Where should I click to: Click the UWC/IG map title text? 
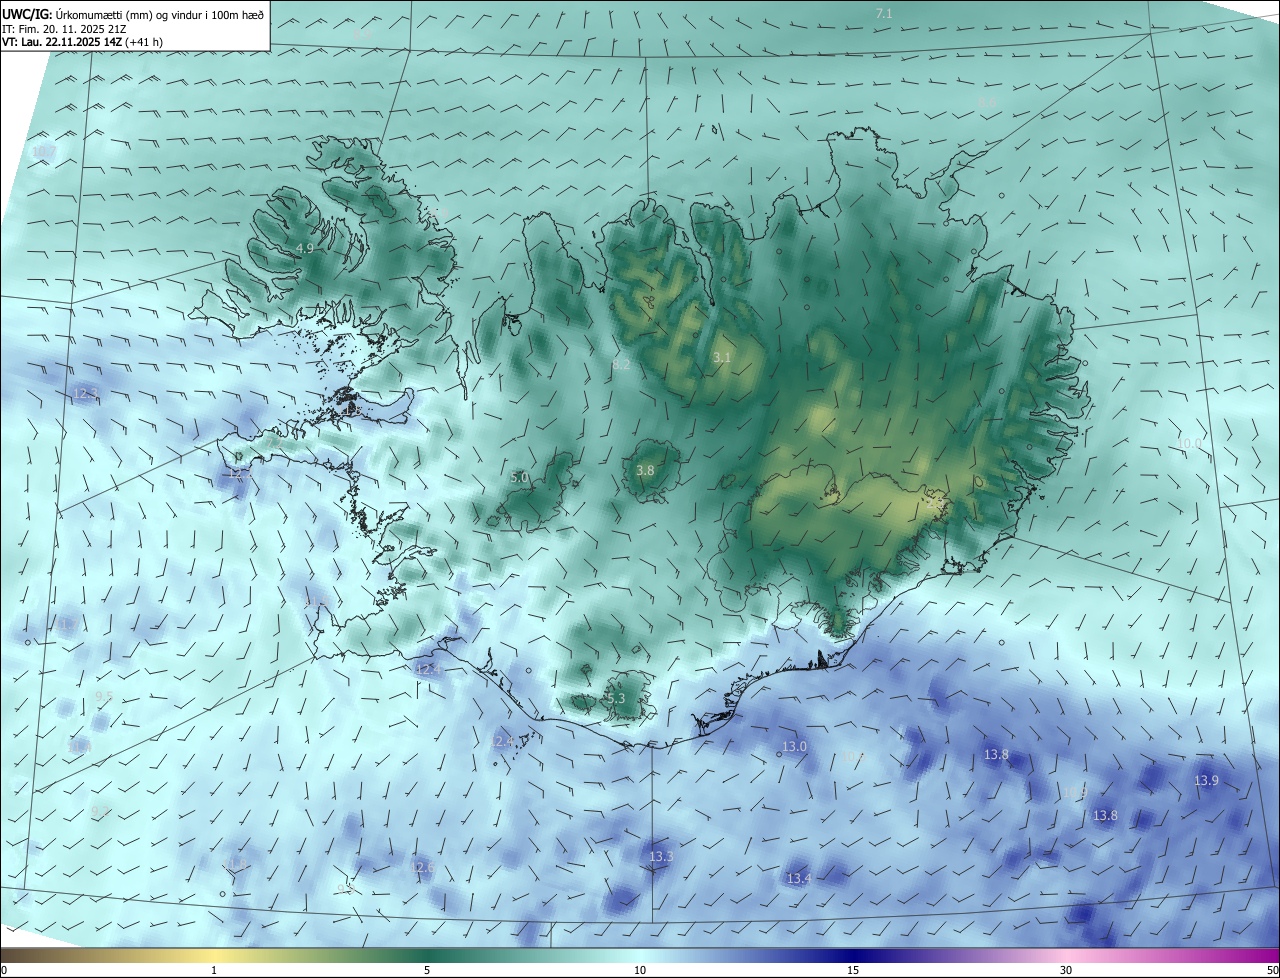(134, 14)
